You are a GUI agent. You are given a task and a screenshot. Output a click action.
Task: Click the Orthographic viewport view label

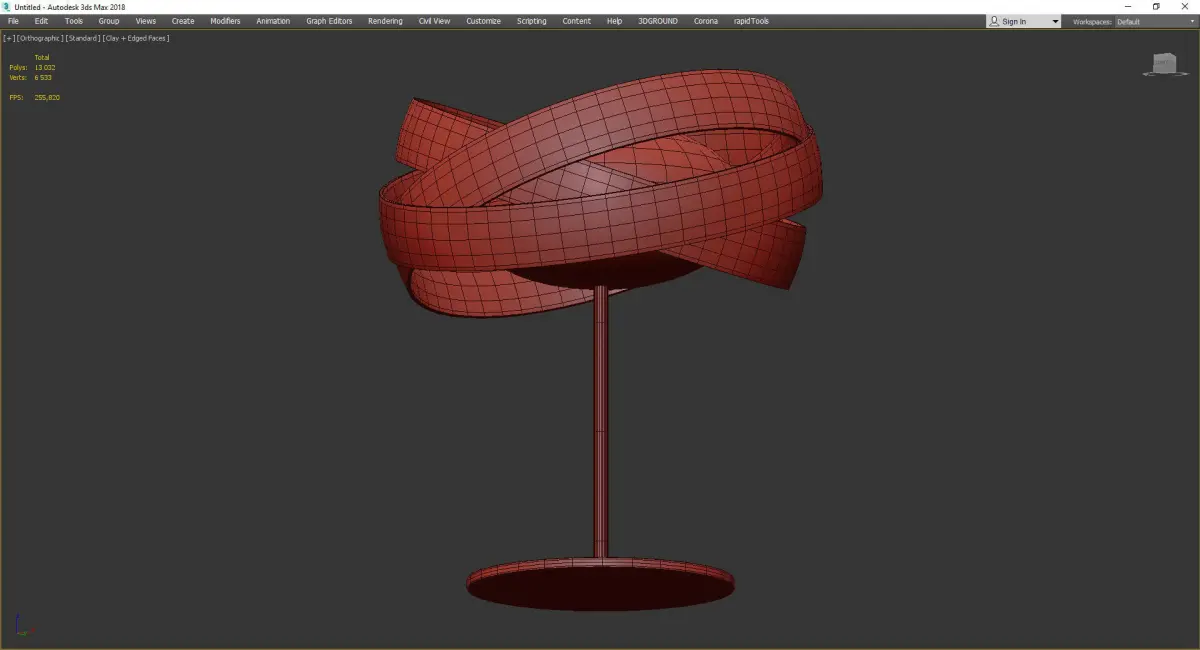coord(40,38)
